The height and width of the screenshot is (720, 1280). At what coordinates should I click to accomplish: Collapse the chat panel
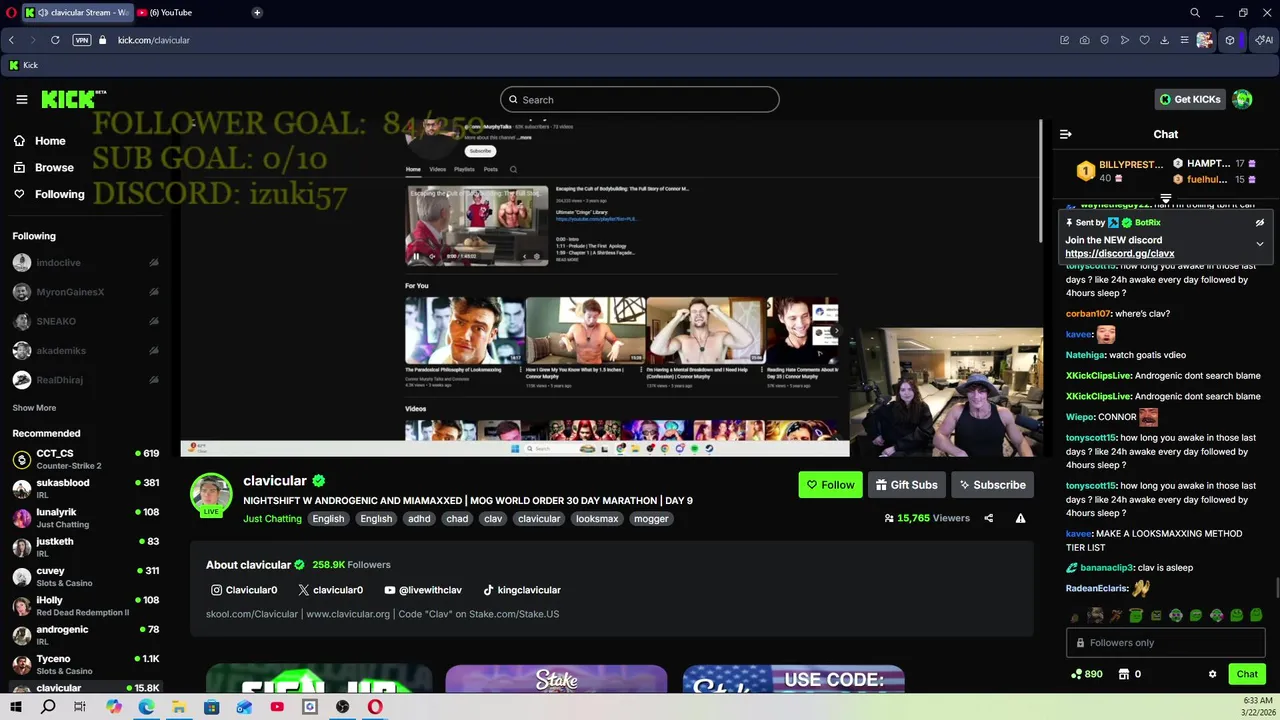pyautogui.click(x=1066, y=134)
